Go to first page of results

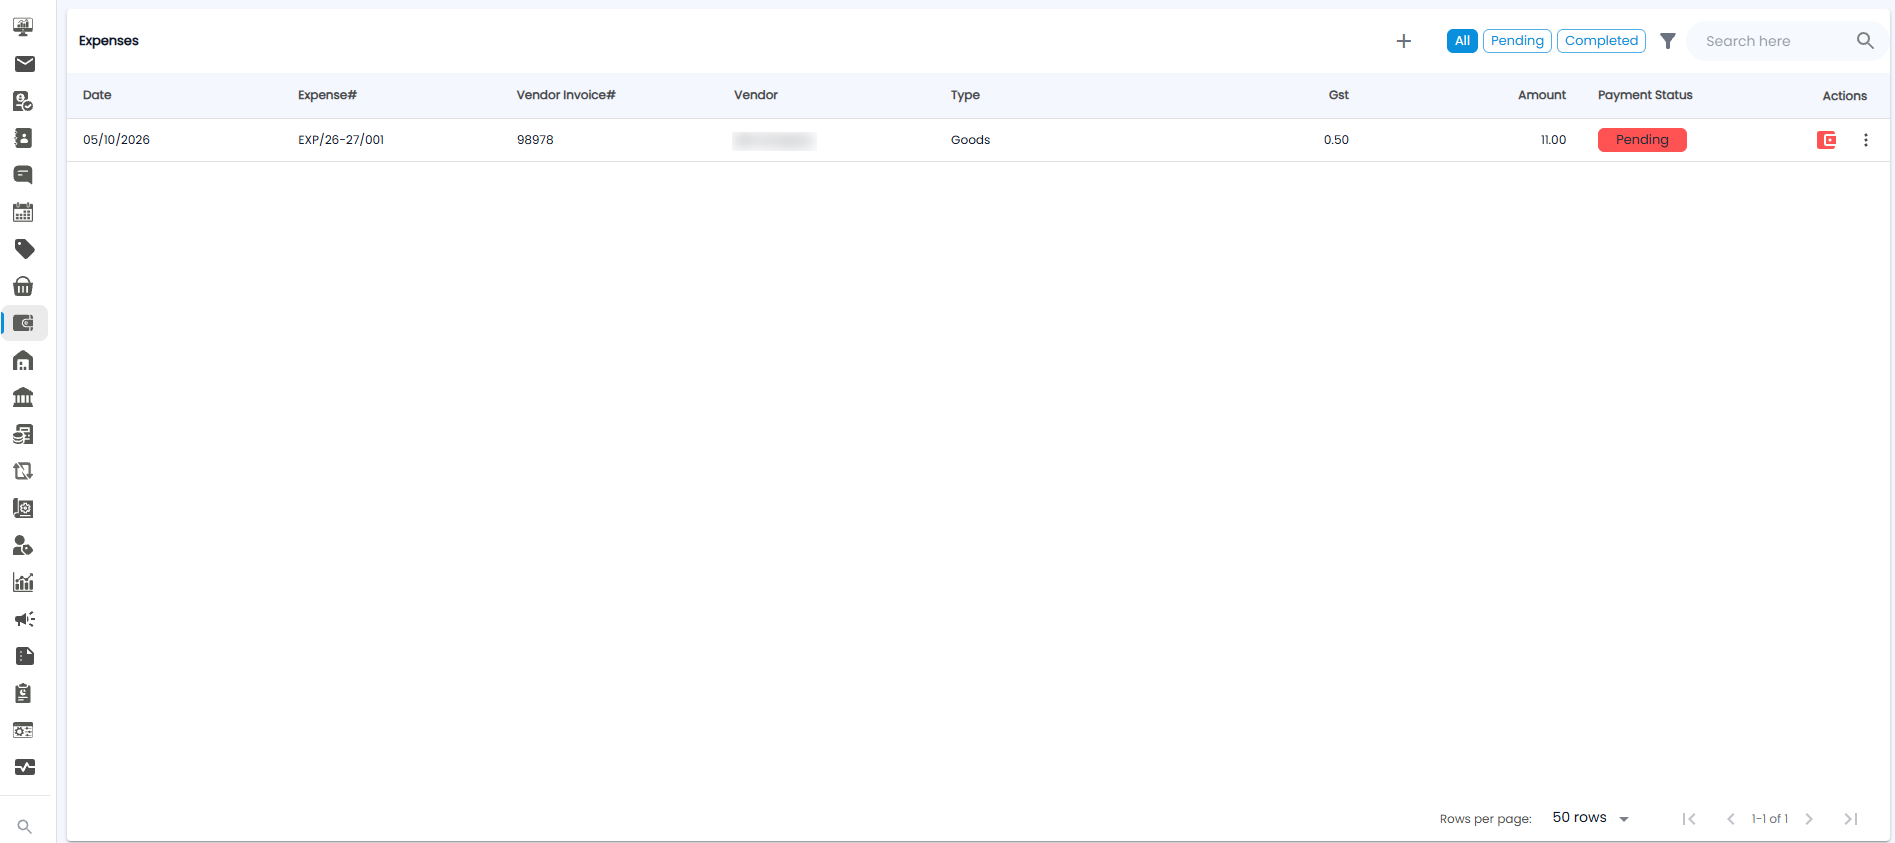coord(1689,819)
